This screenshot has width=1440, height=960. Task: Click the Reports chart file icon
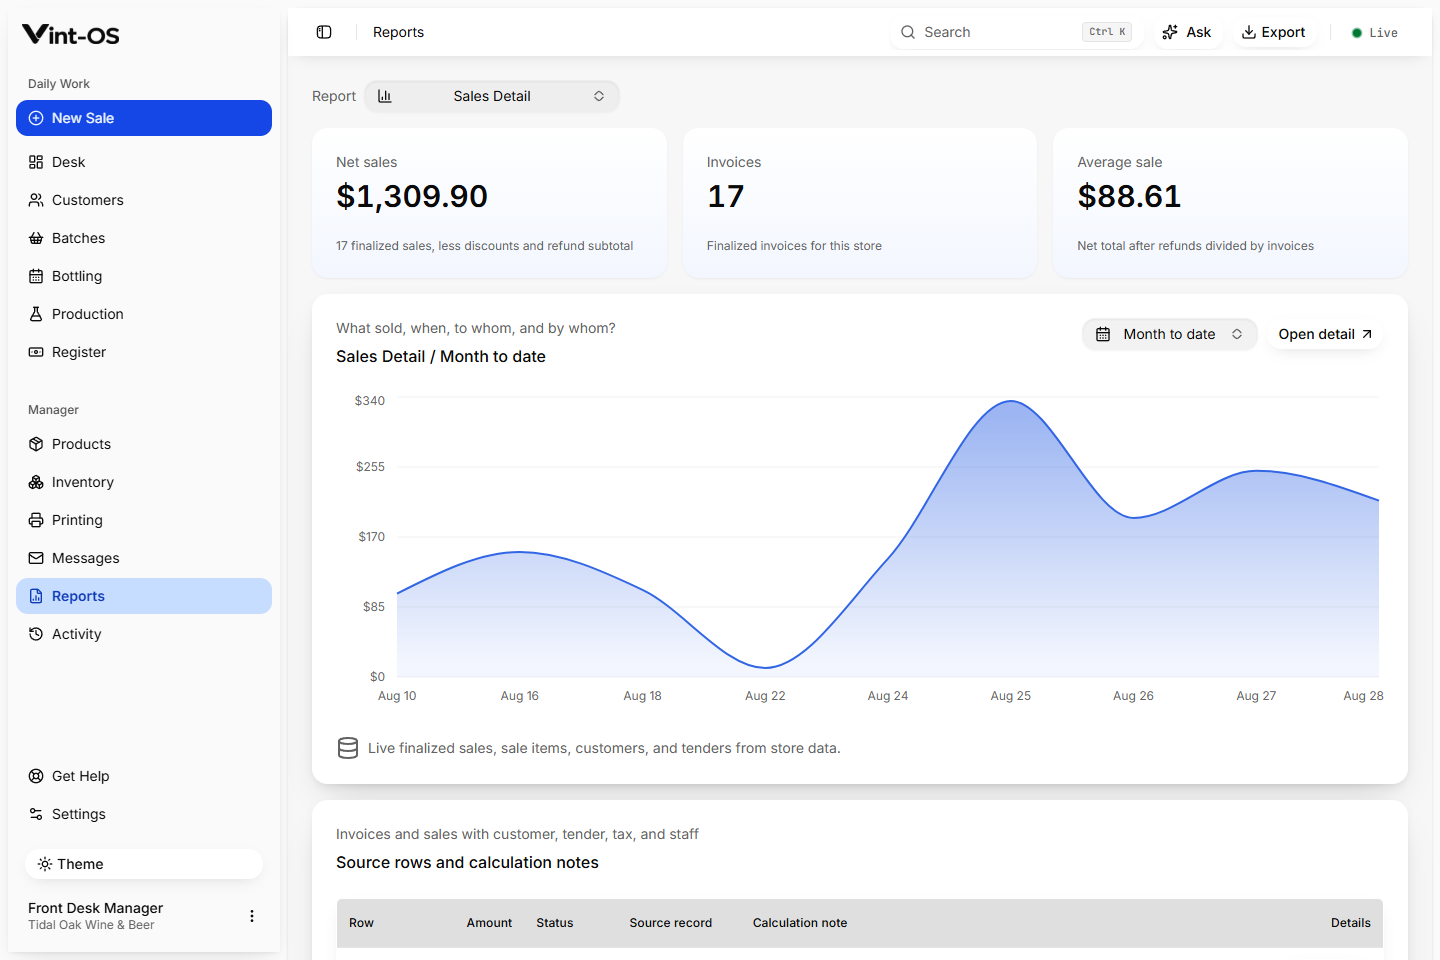click(36, 596)
